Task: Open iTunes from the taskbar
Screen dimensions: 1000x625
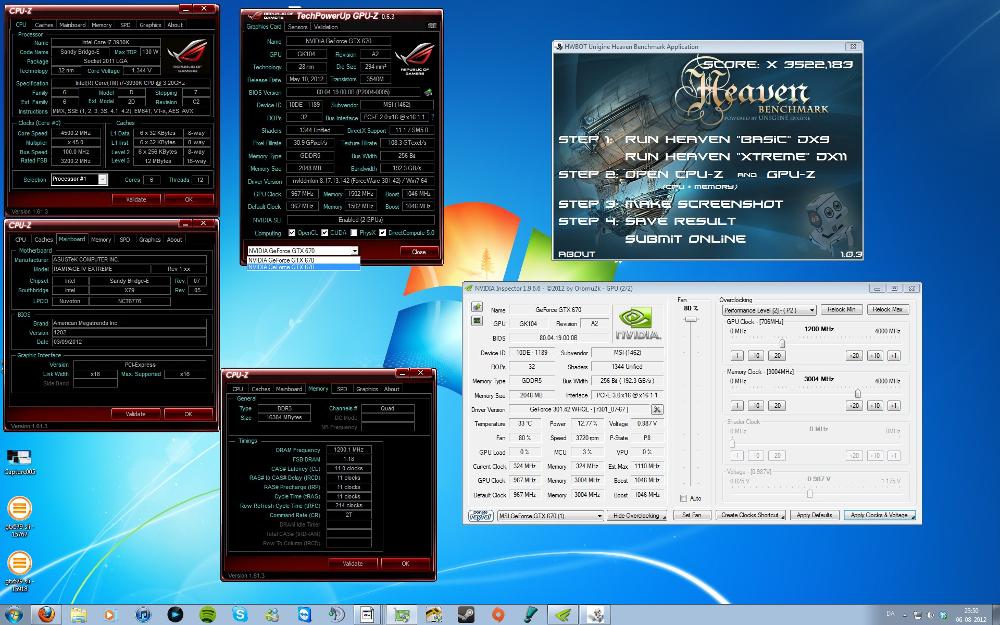Action: tap(143, 615)
